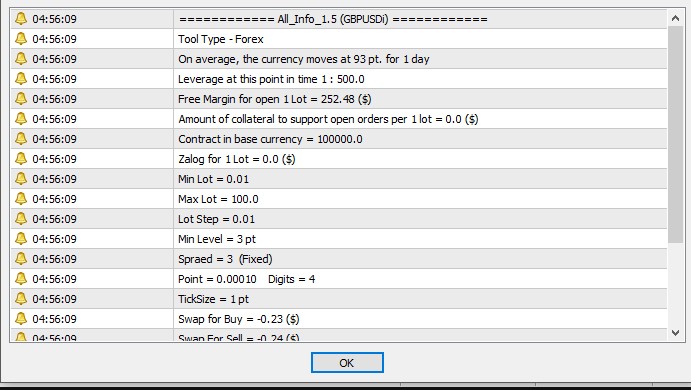The image size is (691, 390).
Task: Click the bell icon beside the All_Info_1.5 header row
Action: click(21, 19)
